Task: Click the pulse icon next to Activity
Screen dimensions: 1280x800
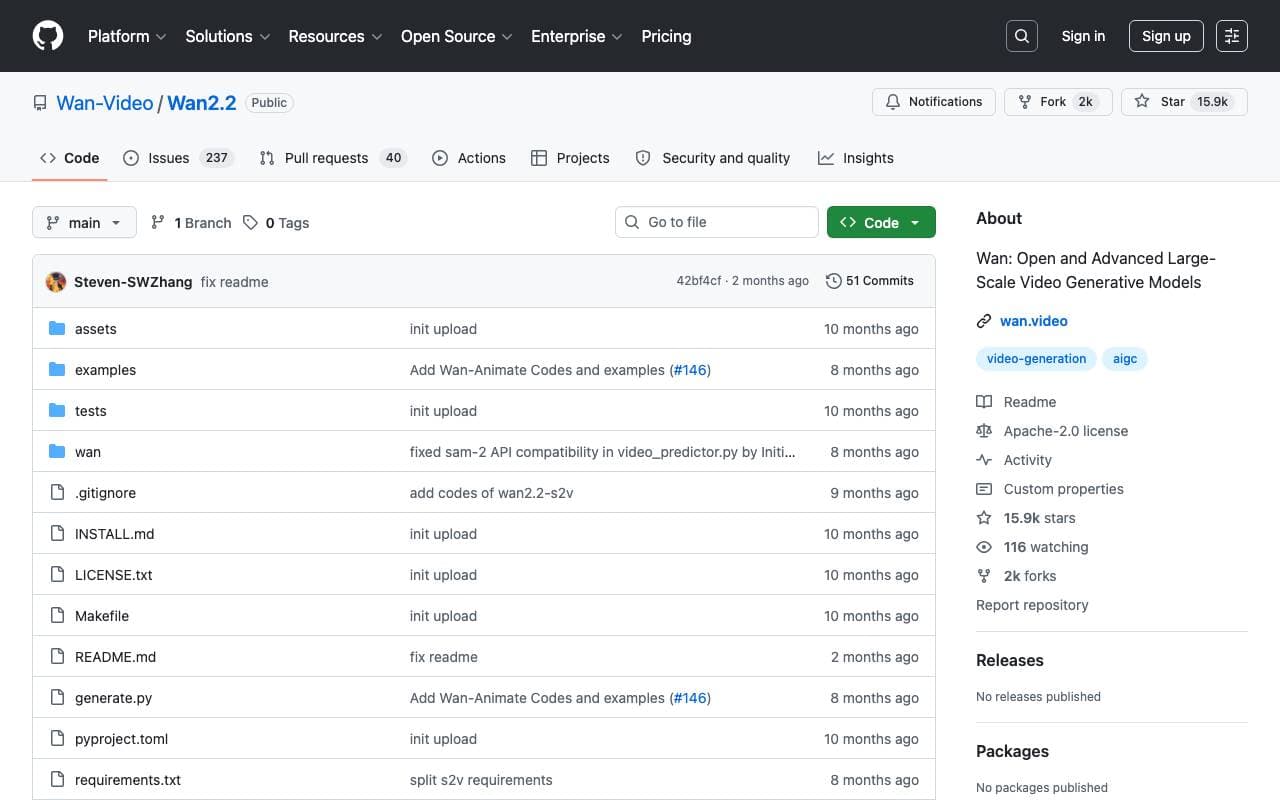Action: click(984, 460)
